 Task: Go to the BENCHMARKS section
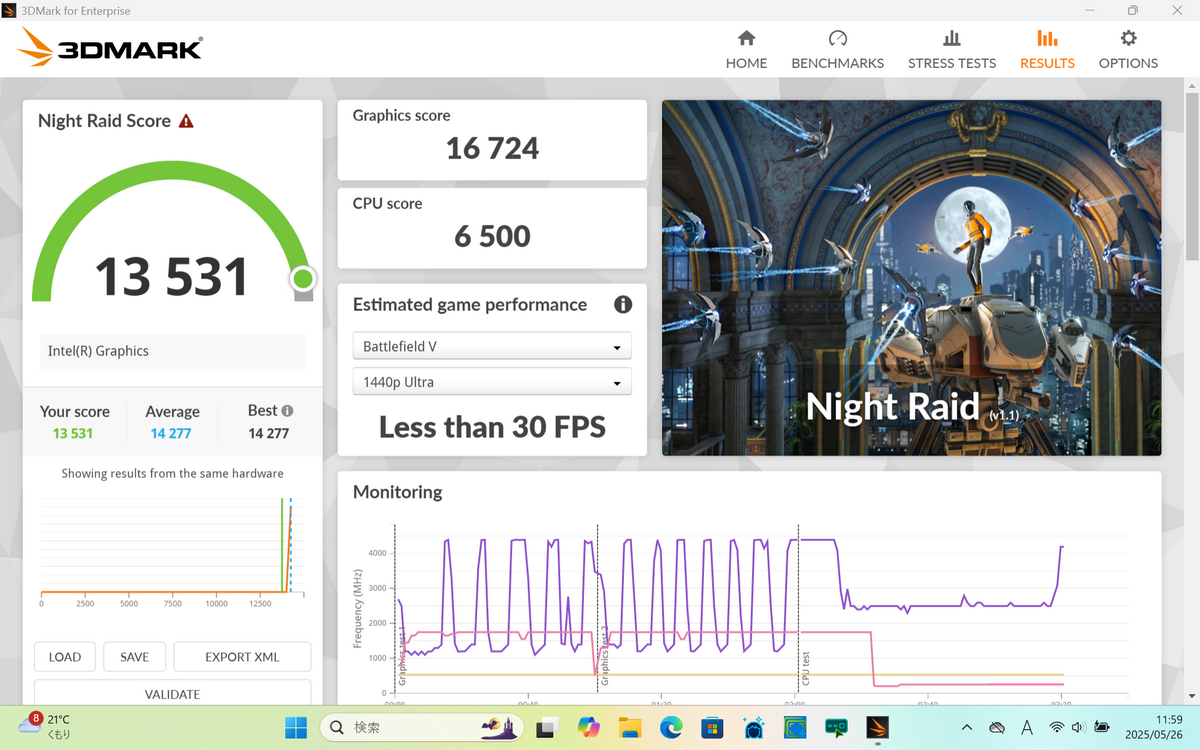837,50
